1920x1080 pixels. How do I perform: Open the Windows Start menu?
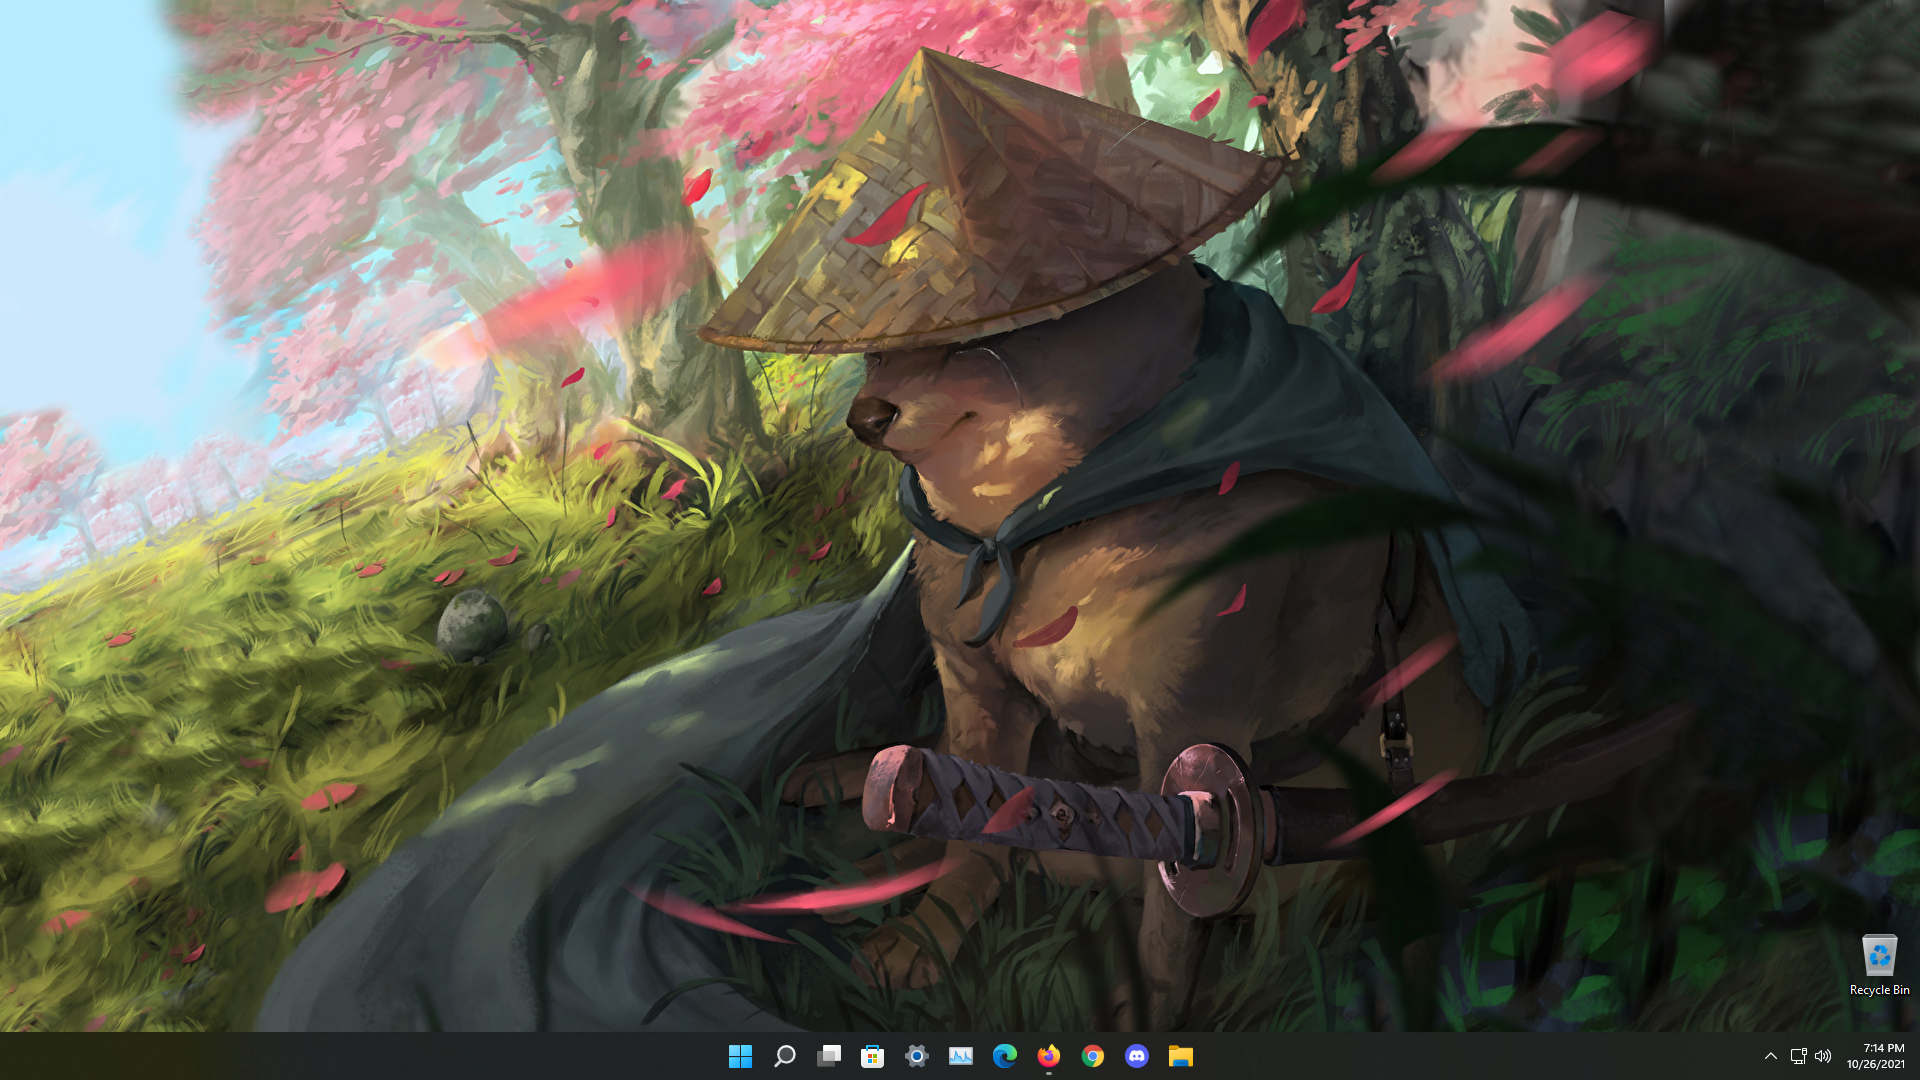click(740, 1056)
